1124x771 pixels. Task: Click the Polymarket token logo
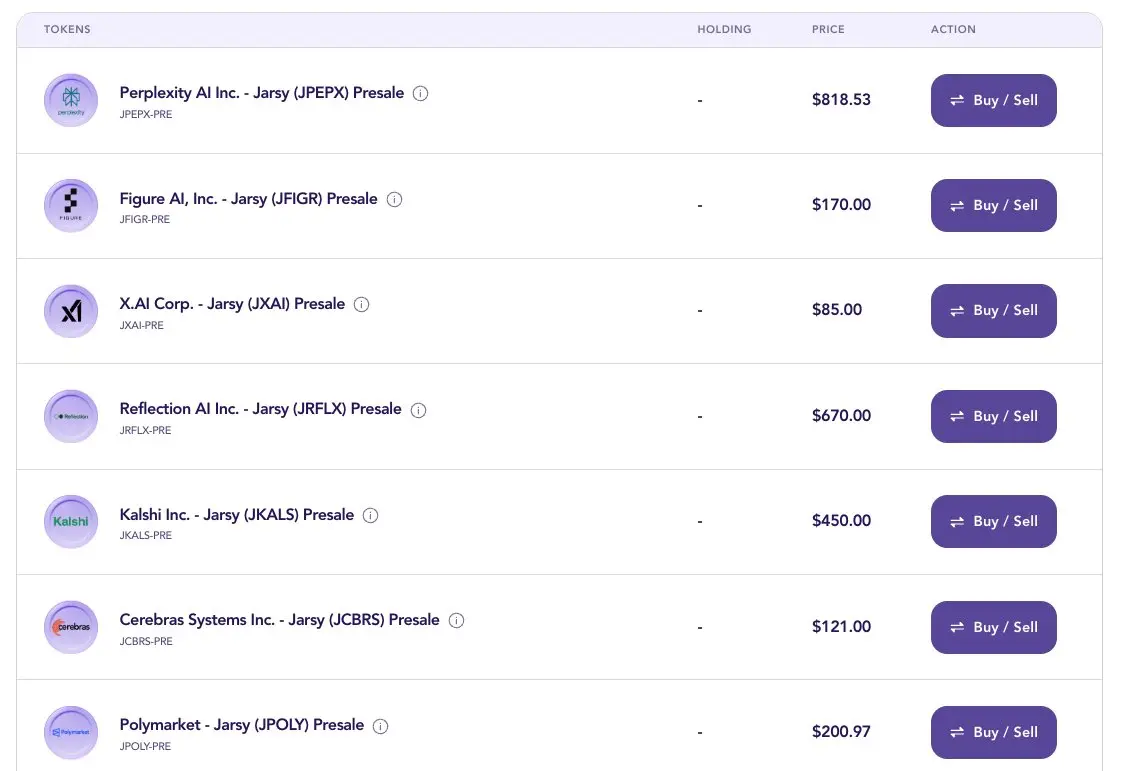pos(71,732)
